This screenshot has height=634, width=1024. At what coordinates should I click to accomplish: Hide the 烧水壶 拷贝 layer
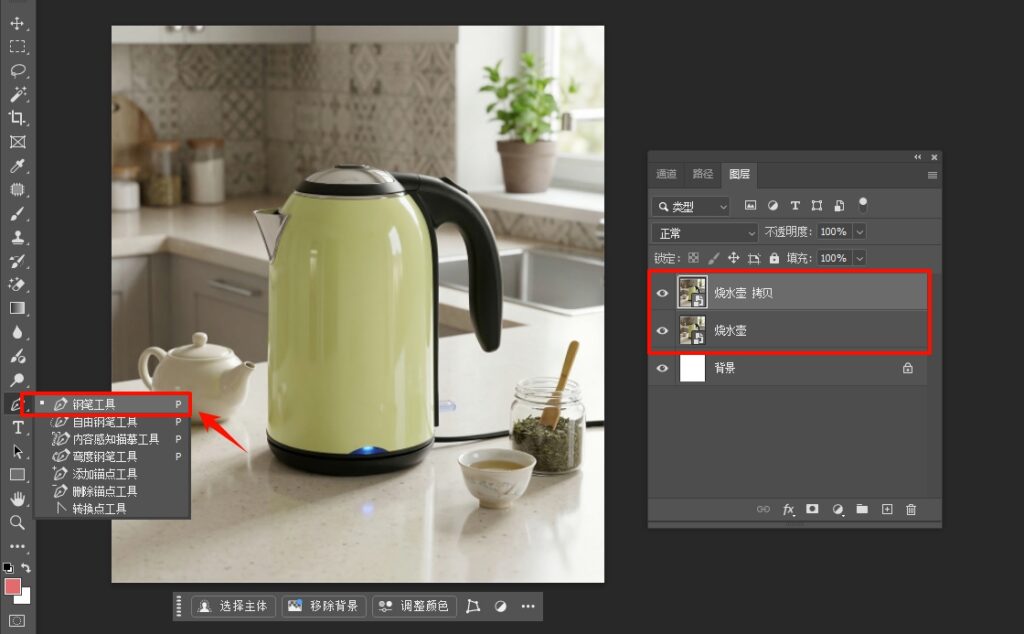tap(662, 293)
